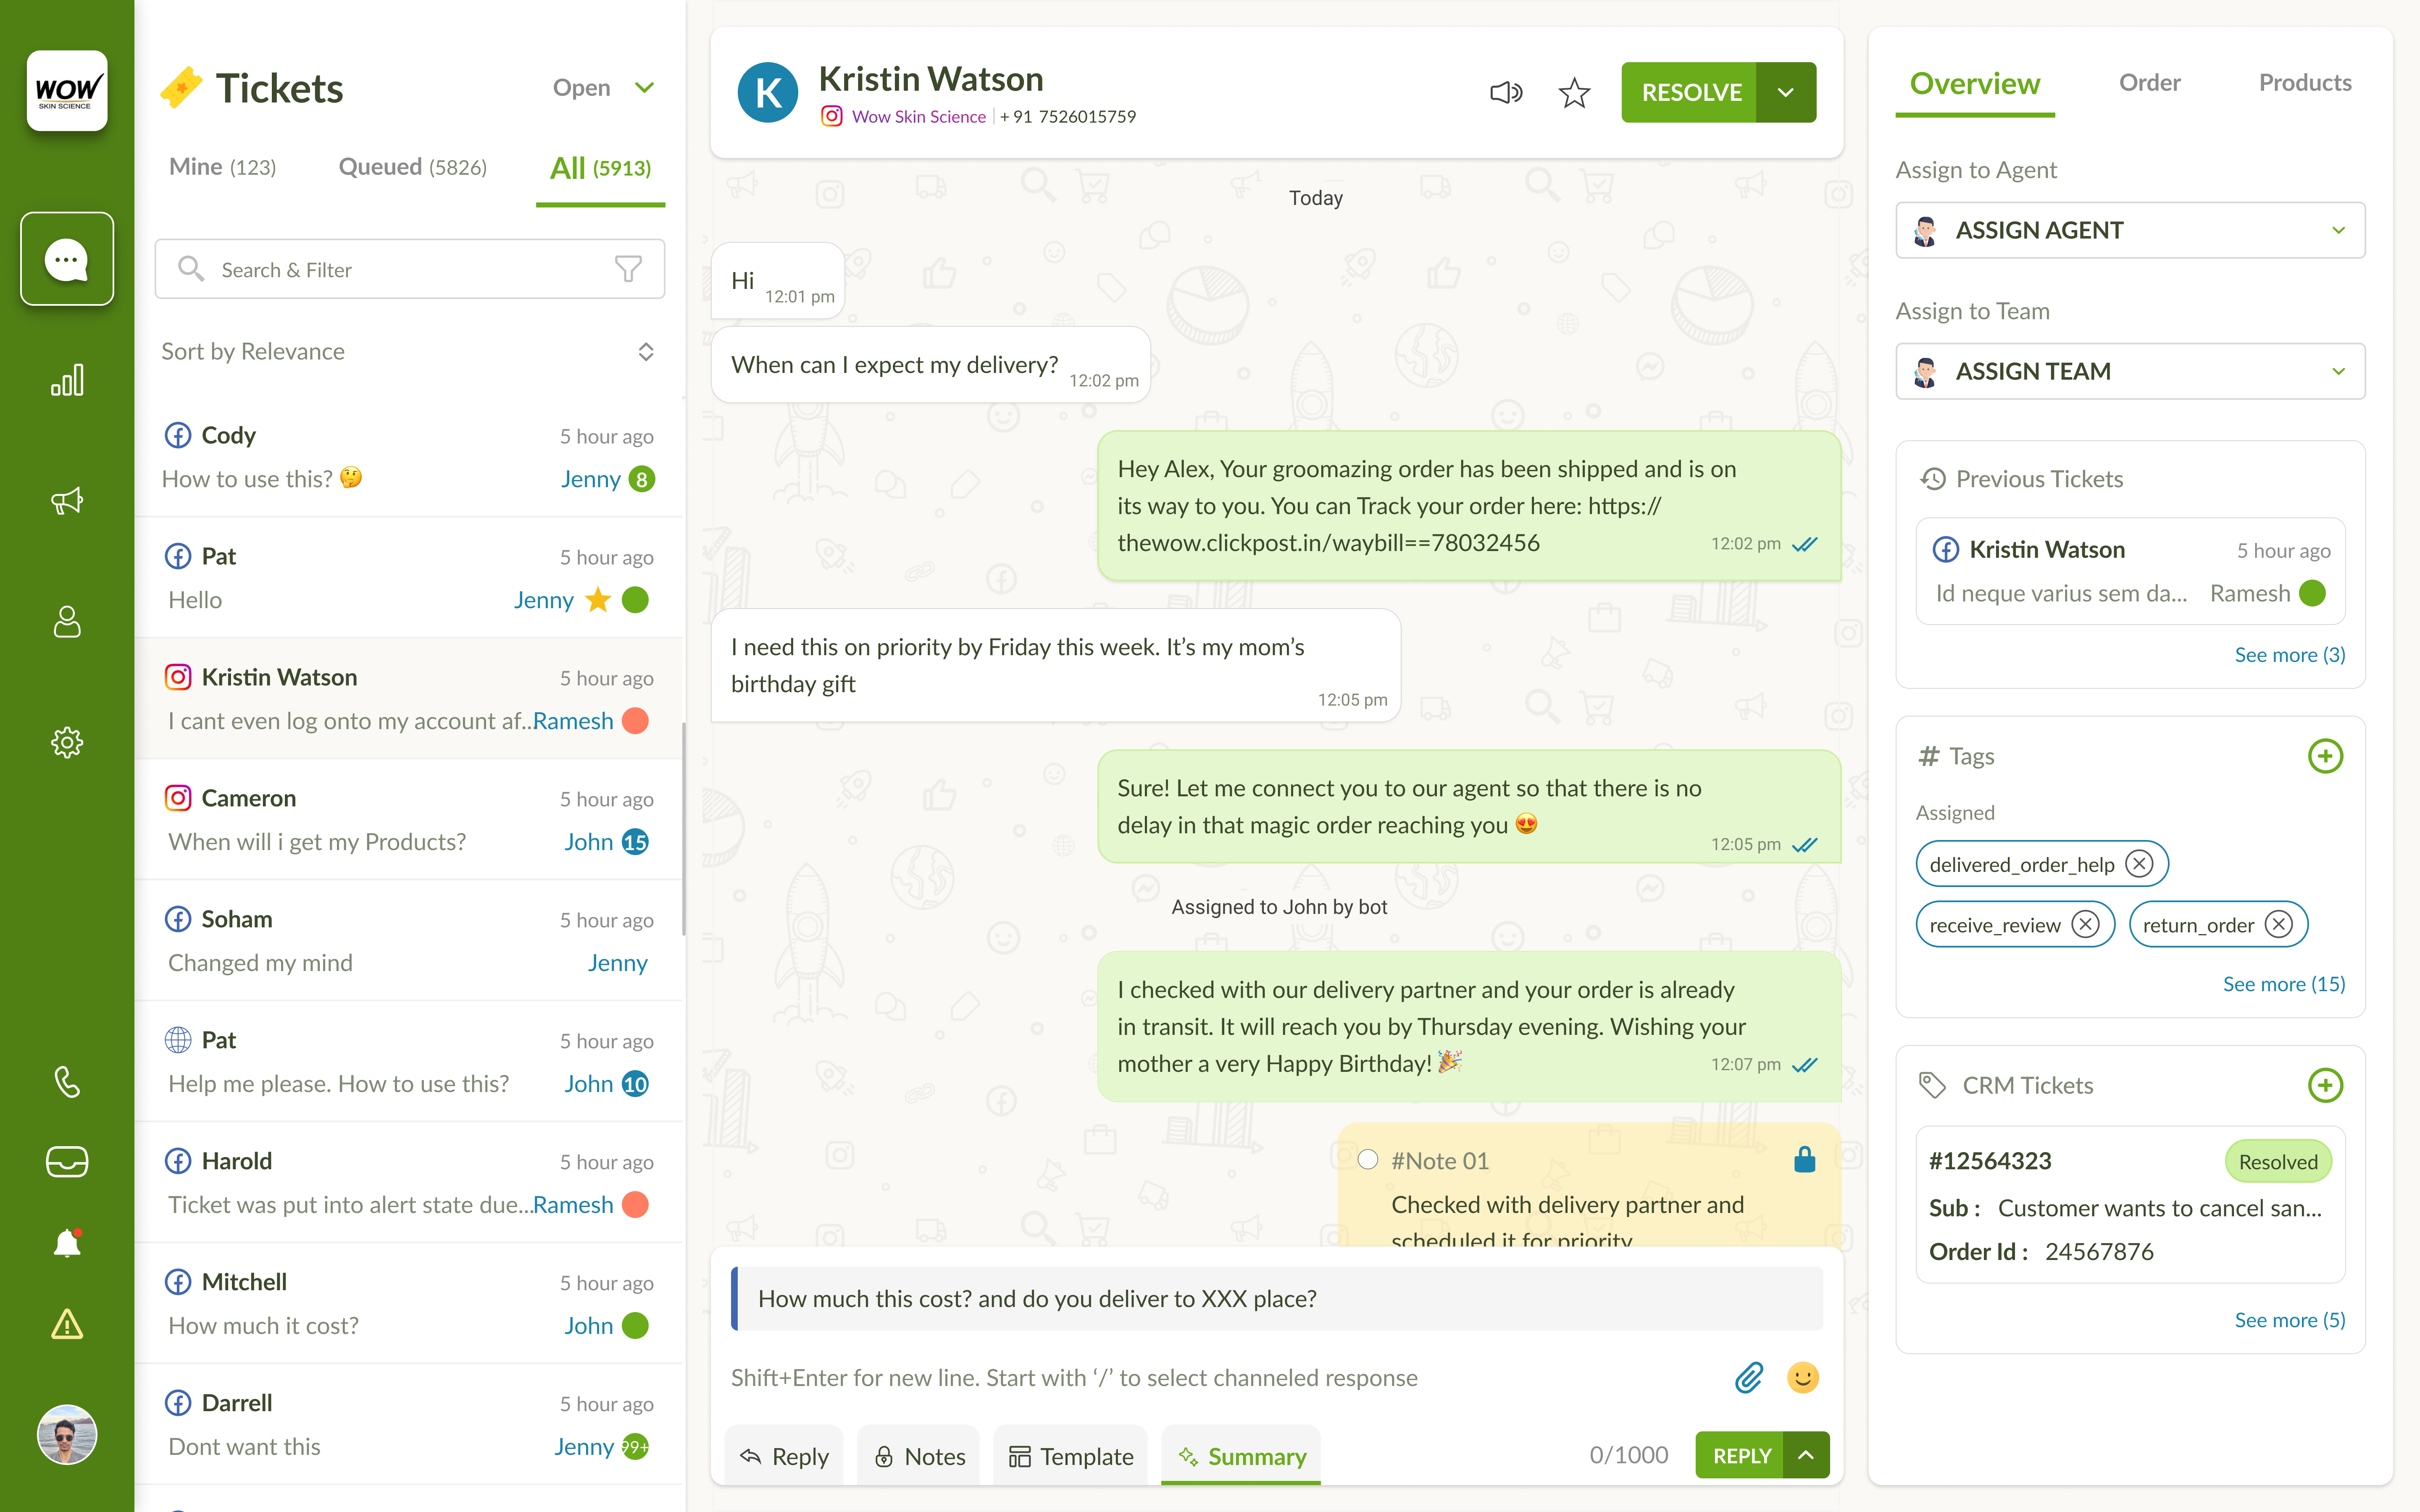Select the Reply composer tab

pos(784,1456)
